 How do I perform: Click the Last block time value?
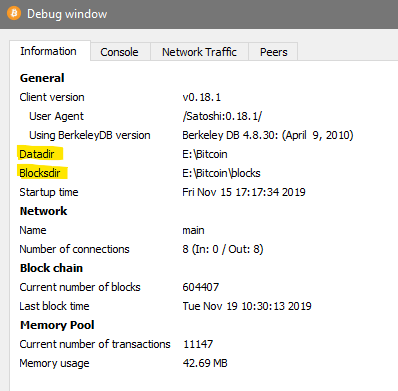pos(247,306)
